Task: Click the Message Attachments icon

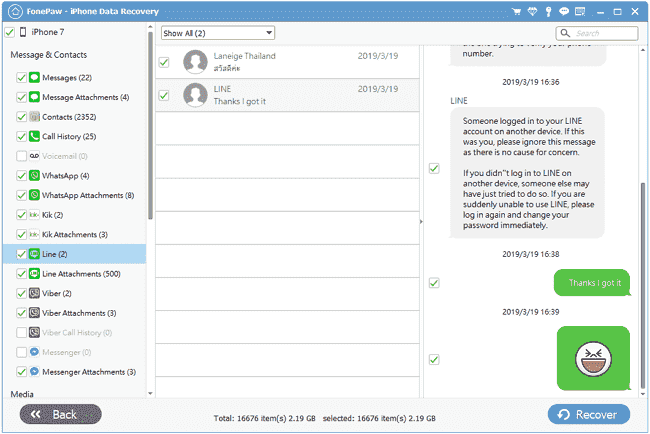Action: (34, 97)
